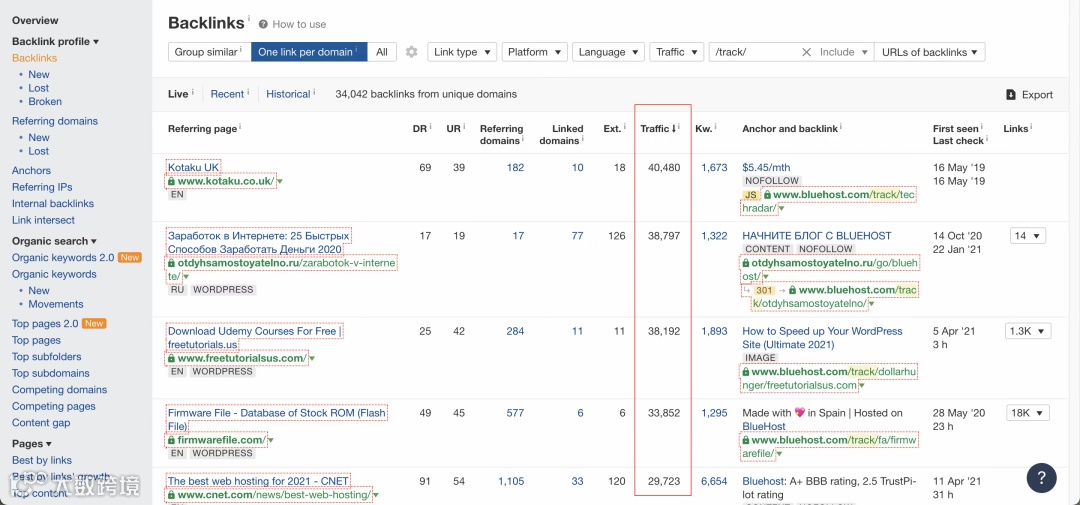The height and width of the screenshot is (505, 1080).
Task: Click the lock icon beside www.kotaku.co.uk
Action: (x=171, y=181)
